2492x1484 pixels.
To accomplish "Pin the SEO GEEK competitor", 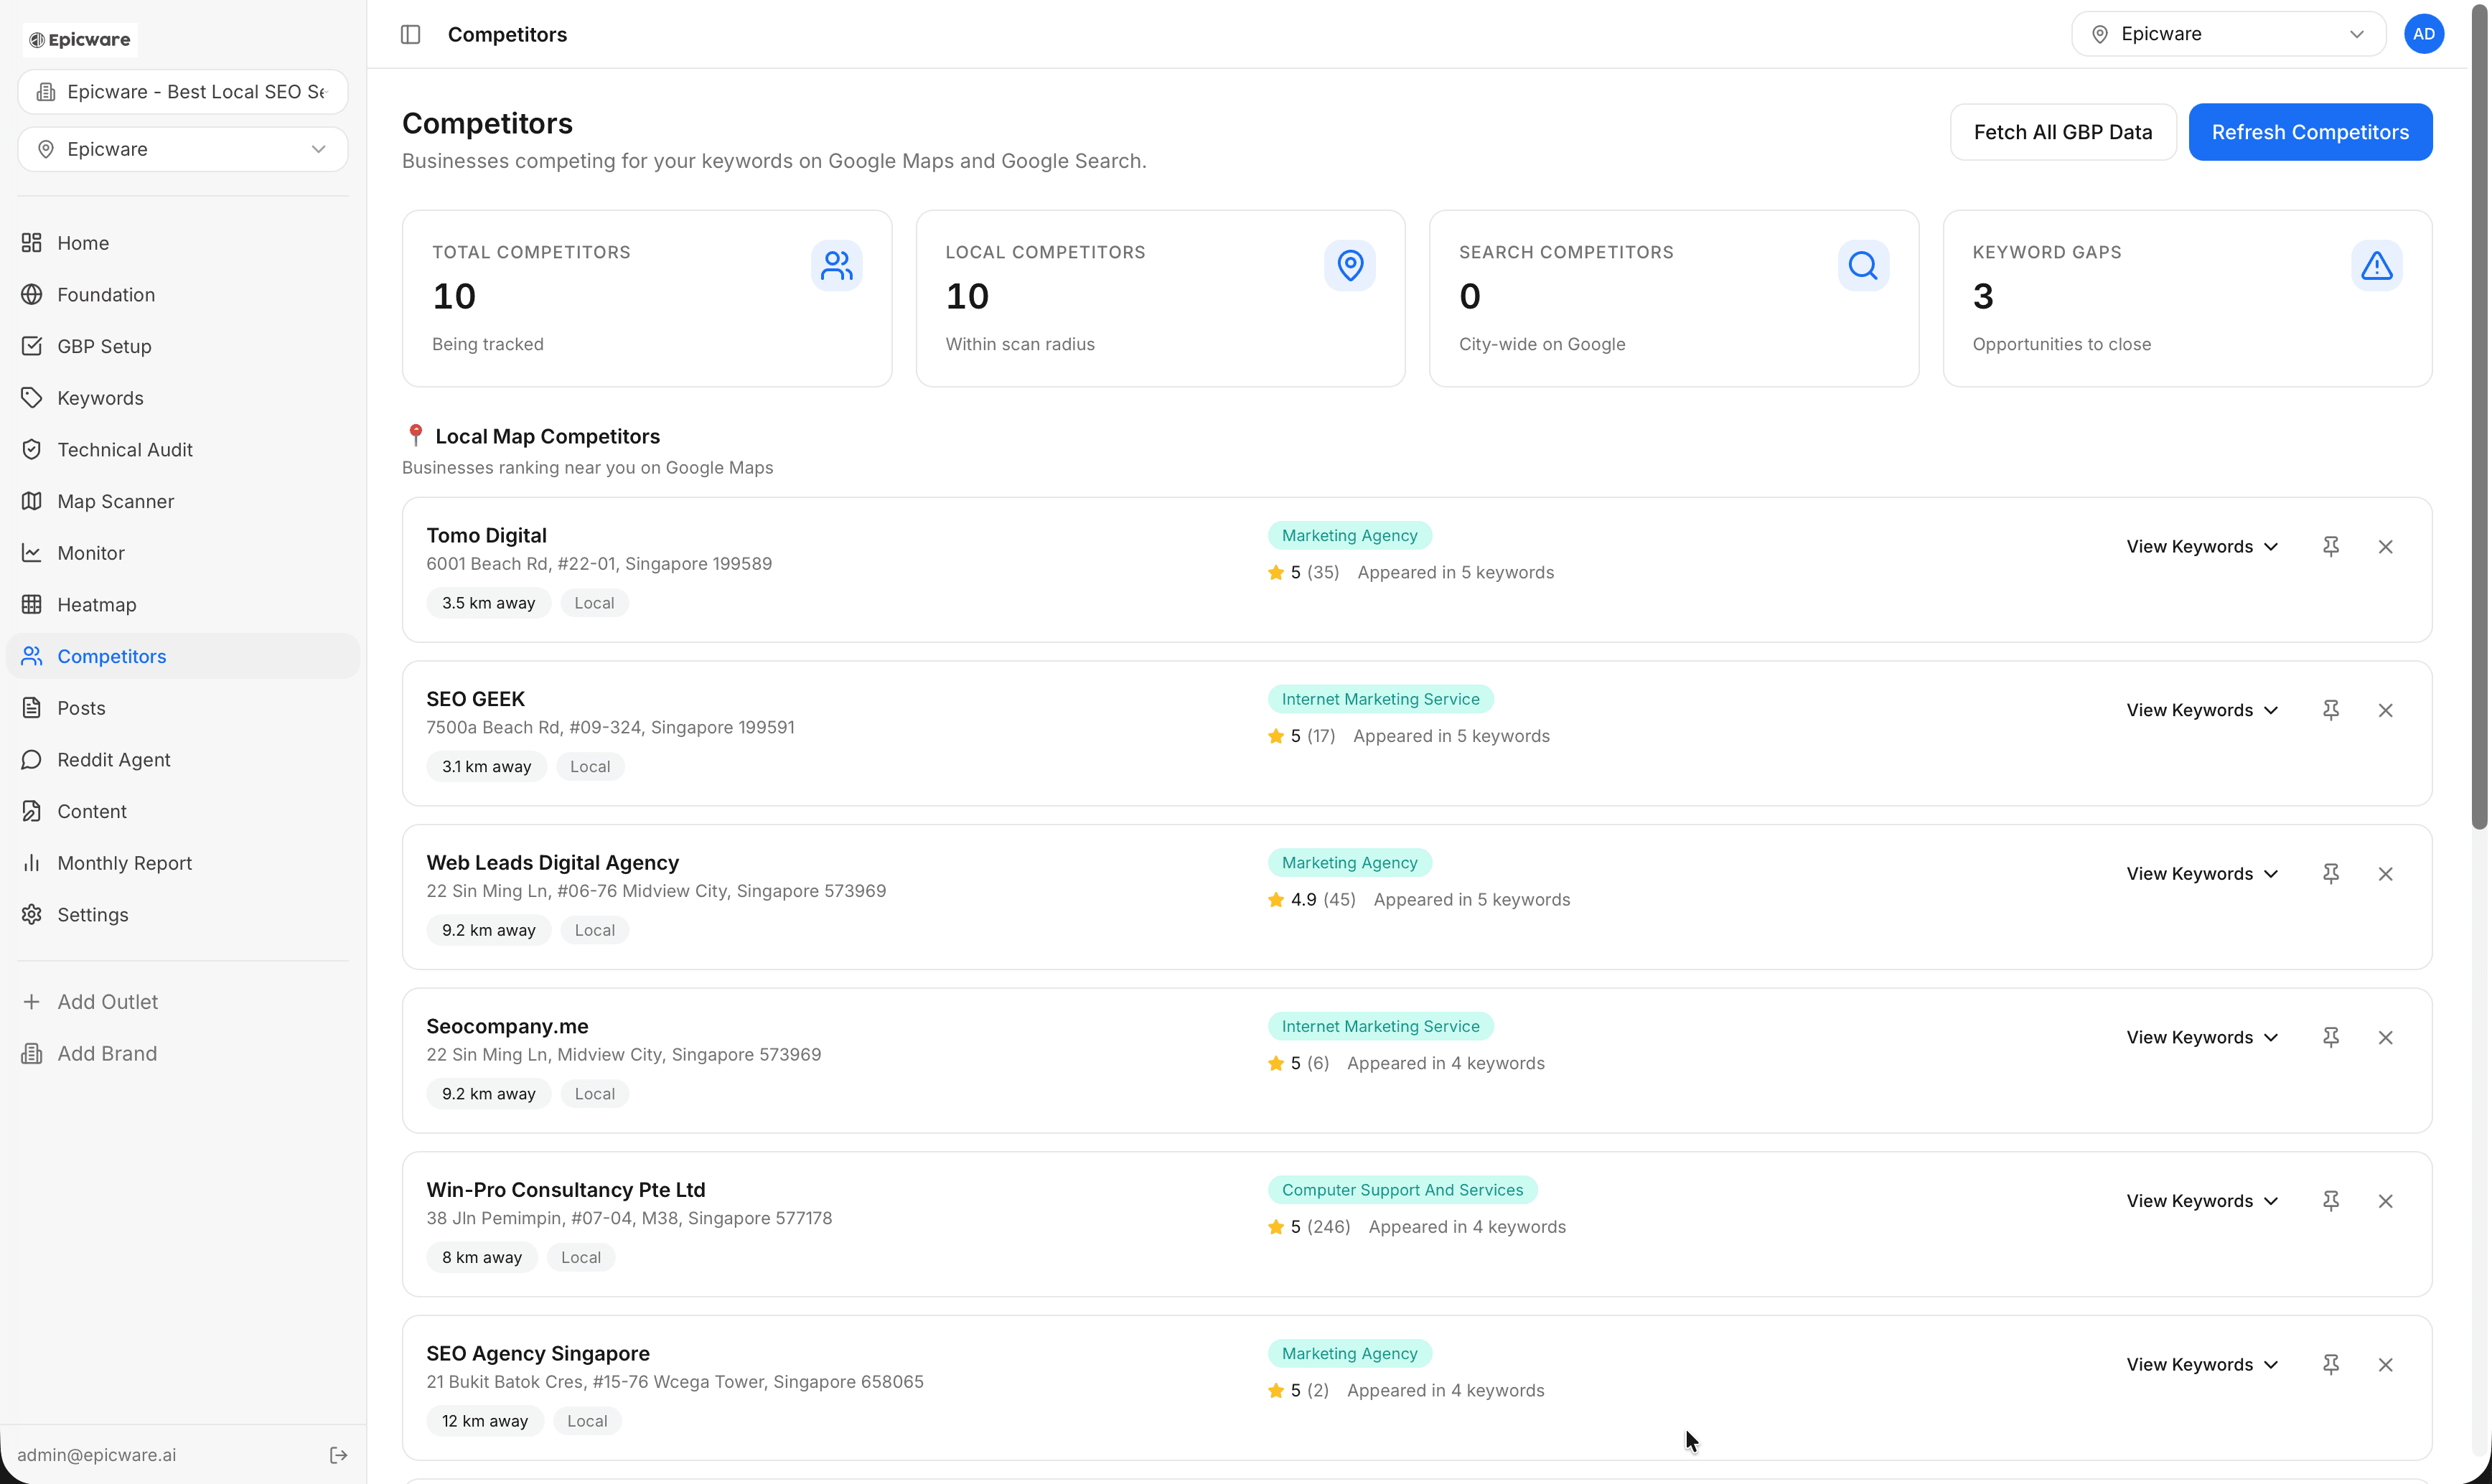I will pyautogui.click(x=2330, y=710).
